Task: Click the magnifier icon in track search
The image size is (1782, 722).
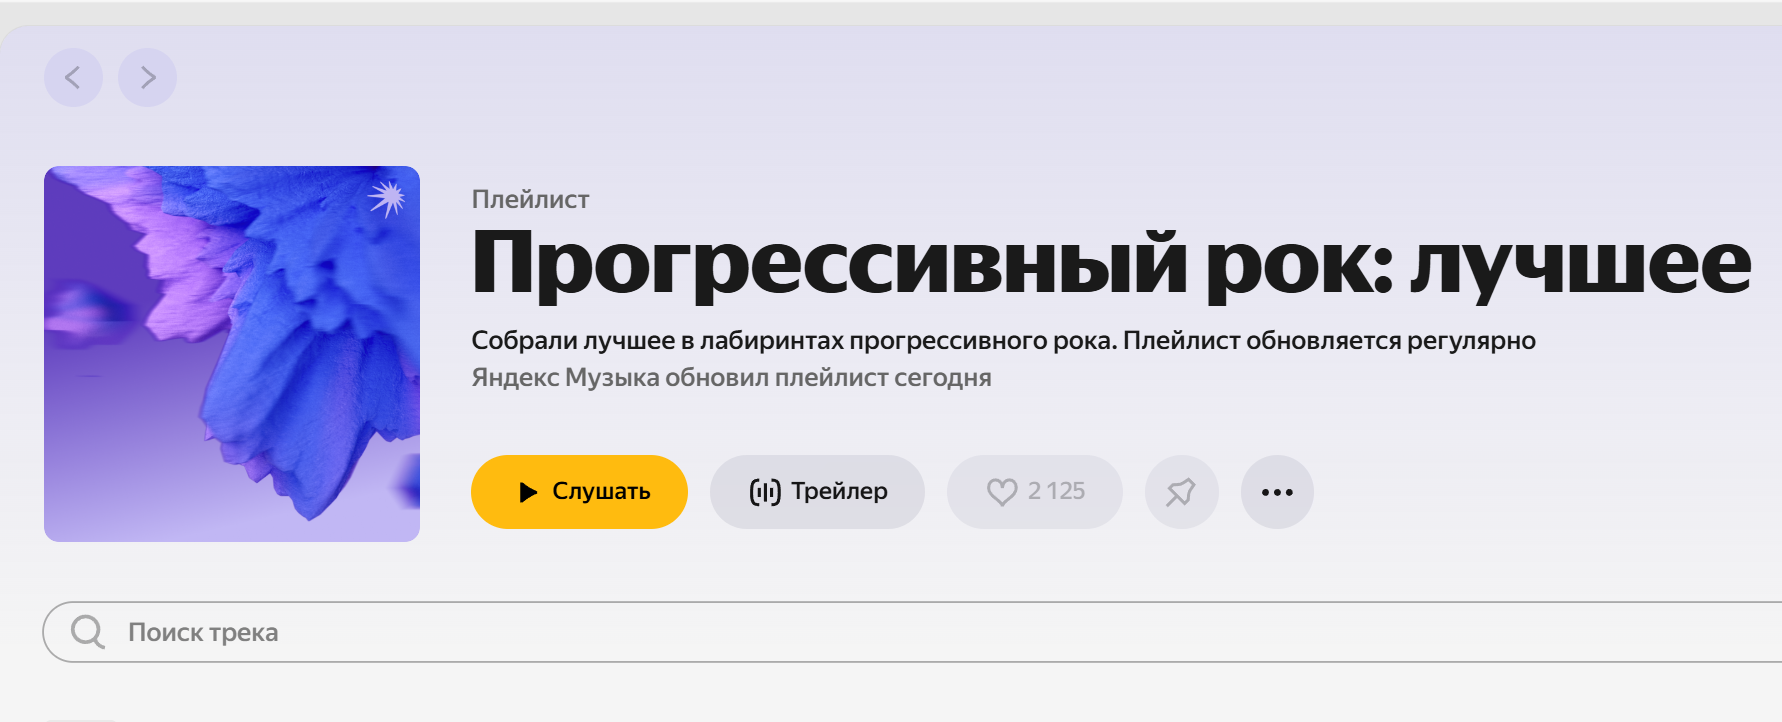Action: 88,632
